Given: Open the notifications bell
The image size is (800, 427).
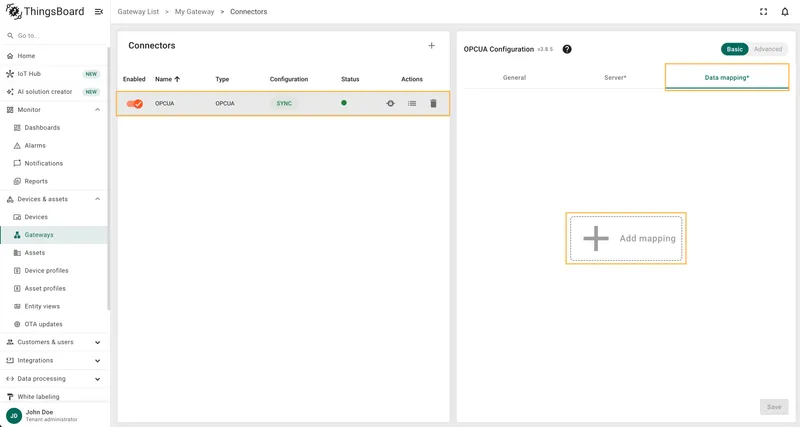Looking at the screenshot, I should coord(785,12).
